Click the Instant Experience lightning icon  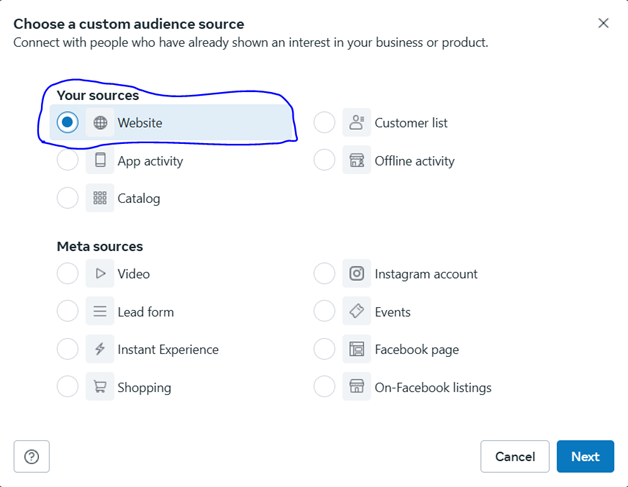(100, 349)
